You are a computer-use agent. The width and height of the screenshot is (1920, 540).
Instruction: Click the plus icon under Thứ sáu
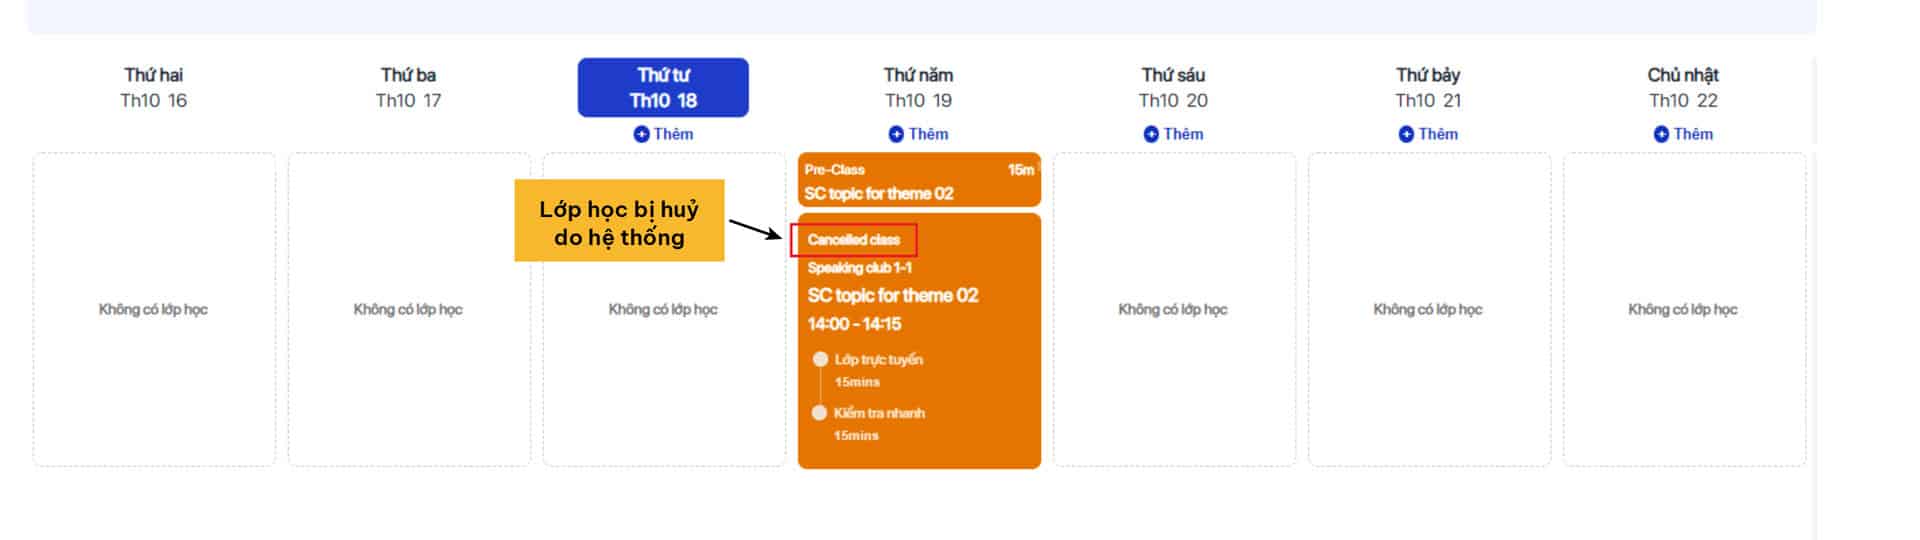click(1151, 134)
